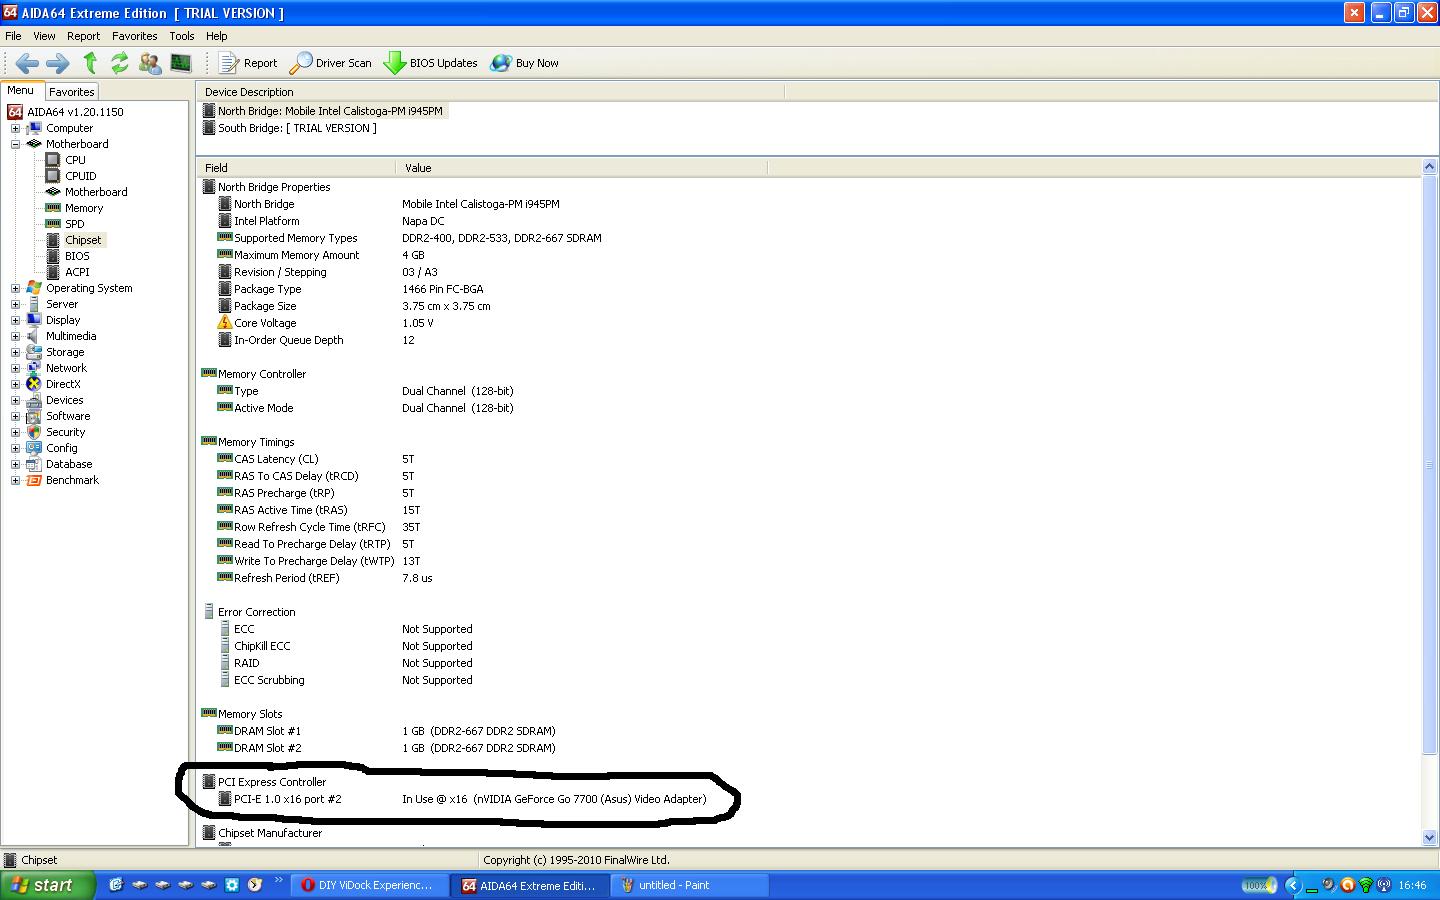This screenshot has height=900, width=1440.
Task: Go back with the left arrow toolbar icon
Action: coord(27,63)
